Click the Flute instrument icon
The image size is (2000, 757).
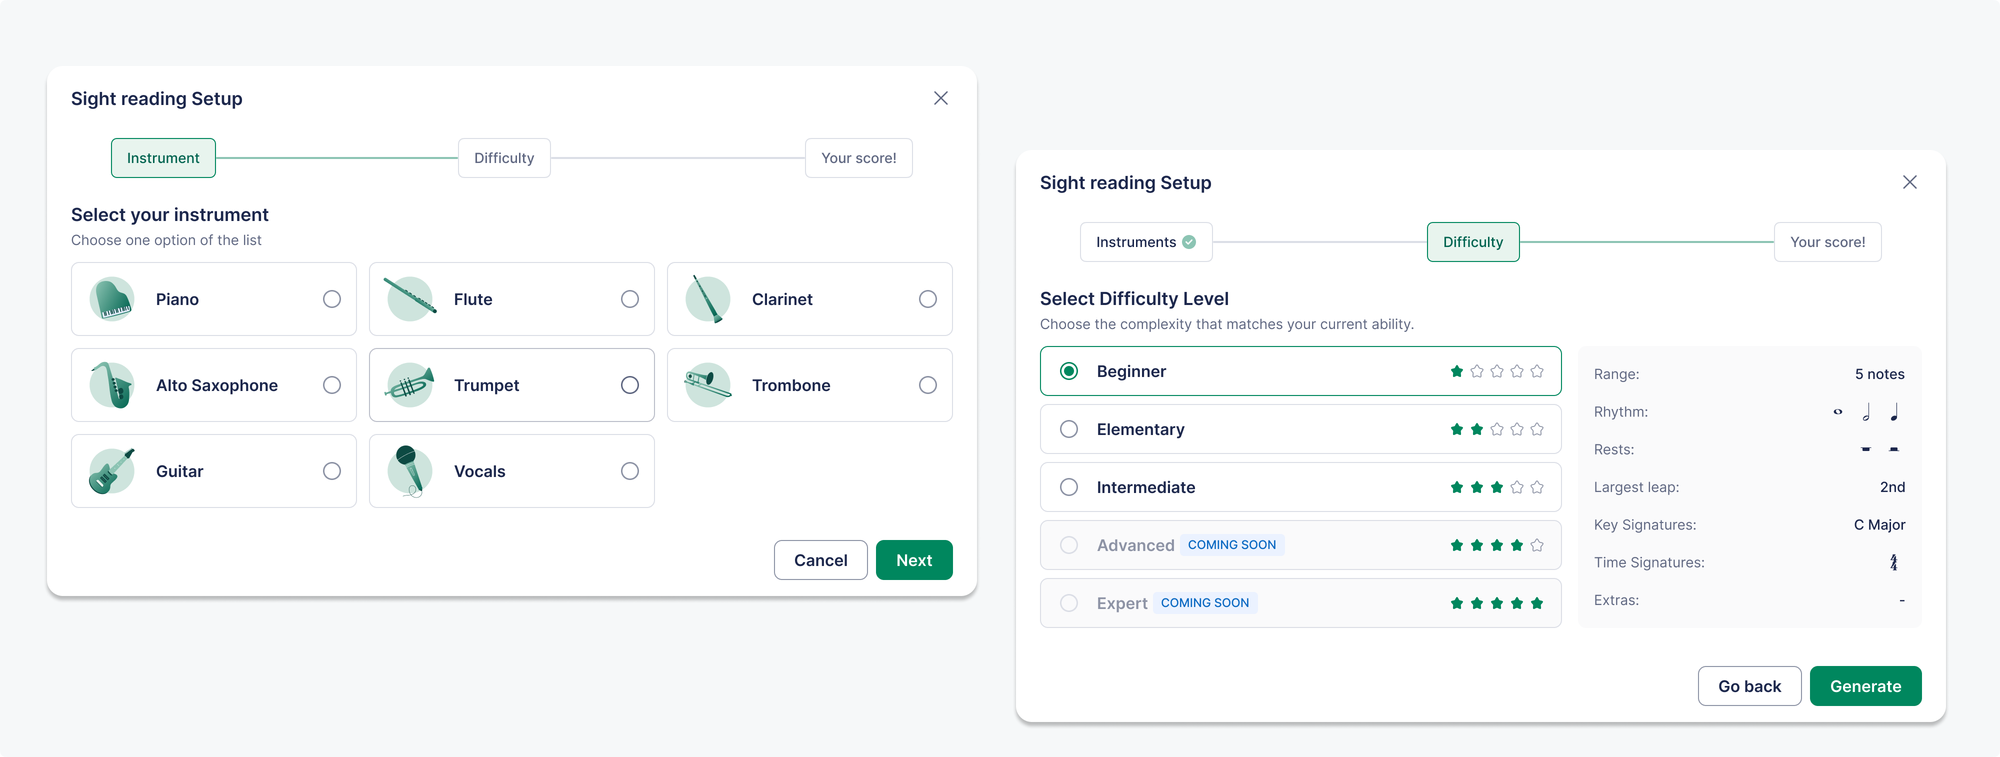coord(410,299)
